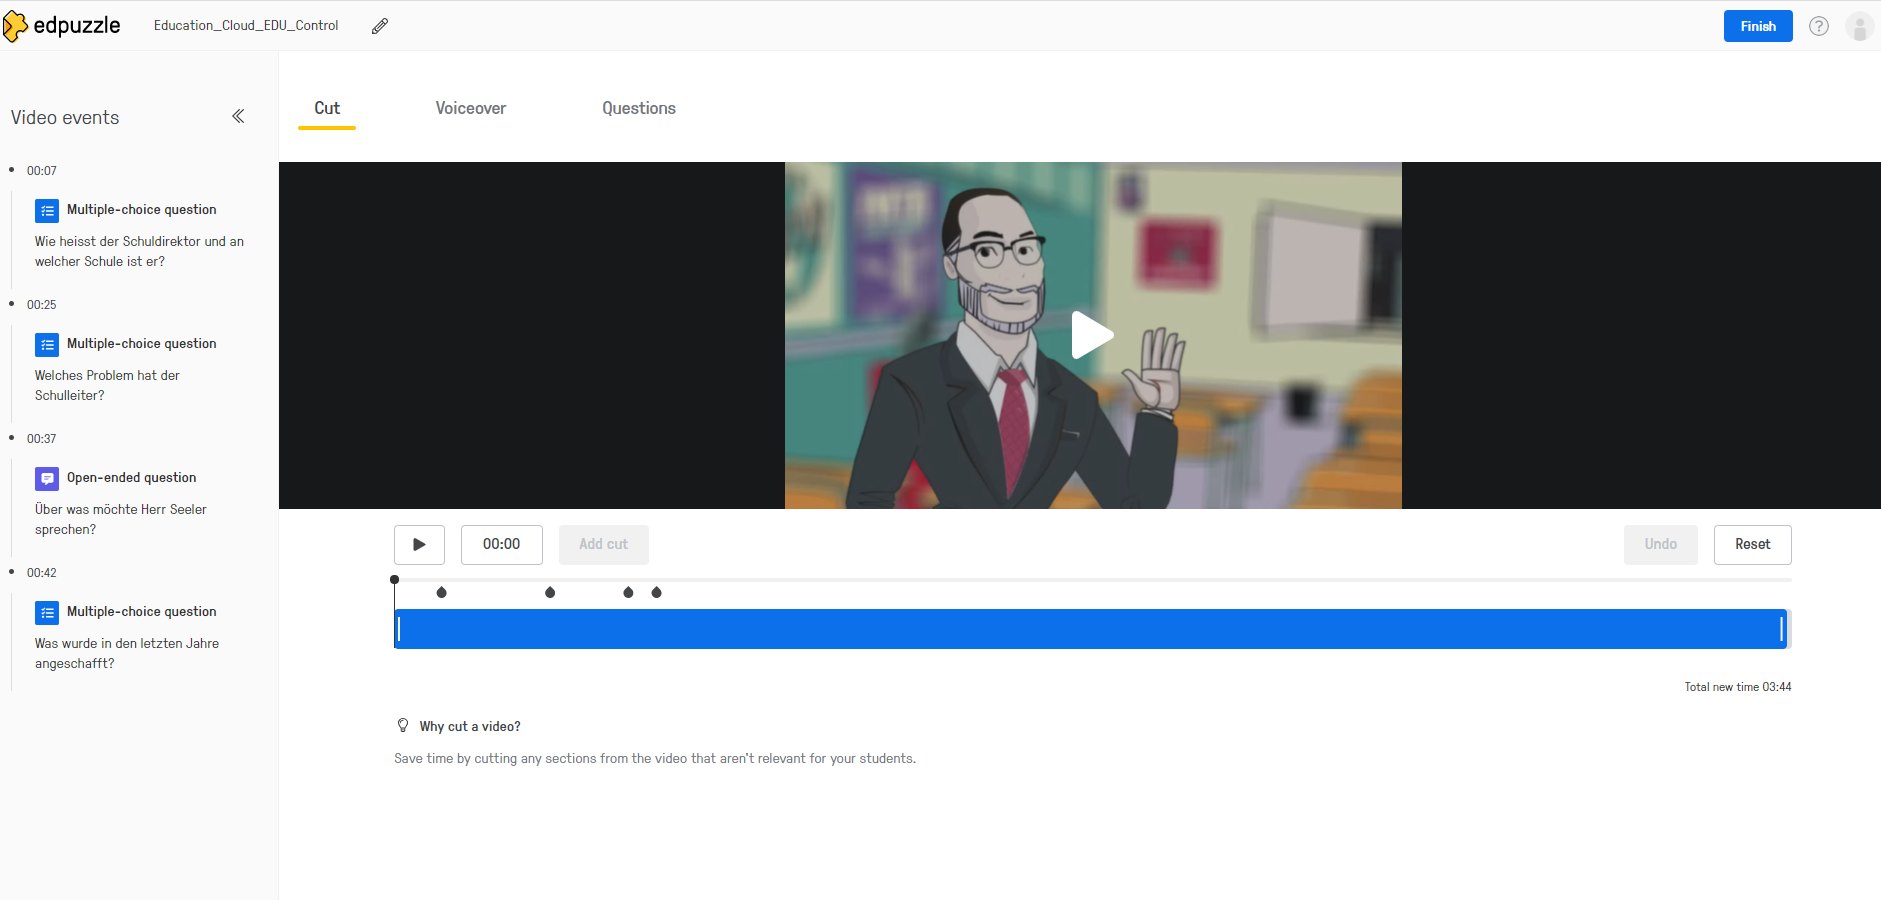Click the Undo button
1881x900 pixels.
click(x=1661, y=545)
